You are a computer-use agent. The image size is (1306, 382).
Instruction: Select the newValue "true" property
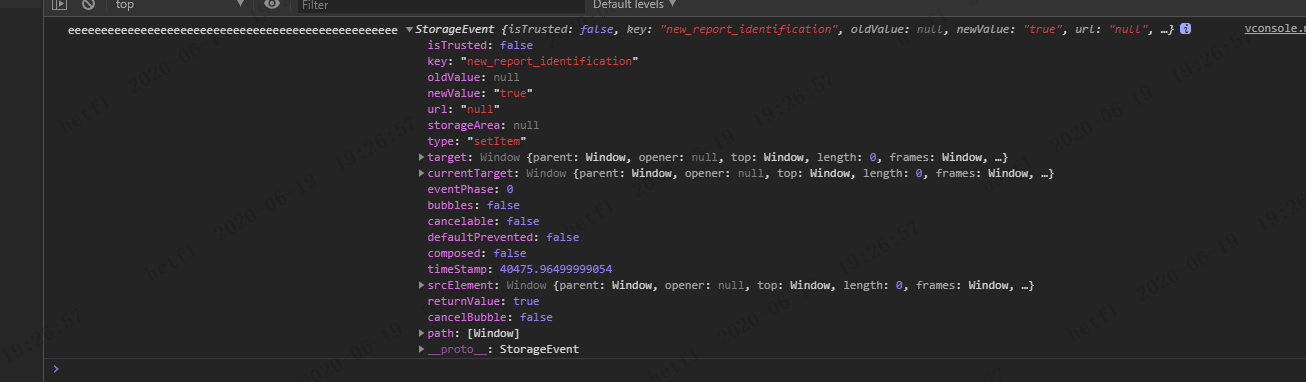click(x=479, y=94)
